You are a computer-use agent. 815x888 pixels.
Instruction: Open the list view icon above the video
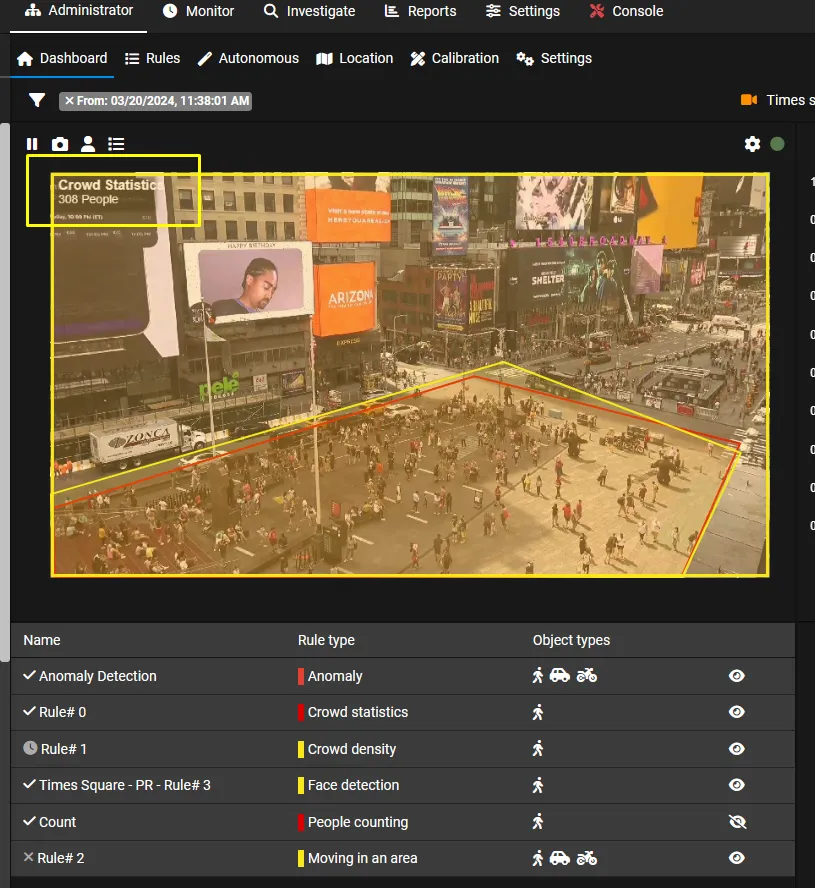pyautogui.click(x=116, y=144)
